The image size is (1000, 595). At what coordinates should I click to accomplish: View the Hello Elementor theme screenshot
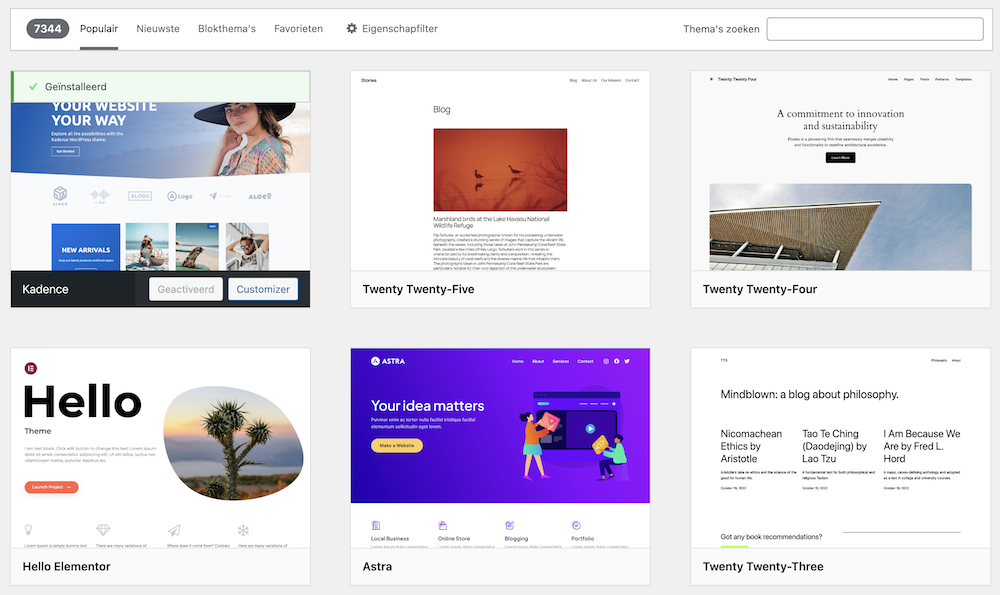[160, 447]
